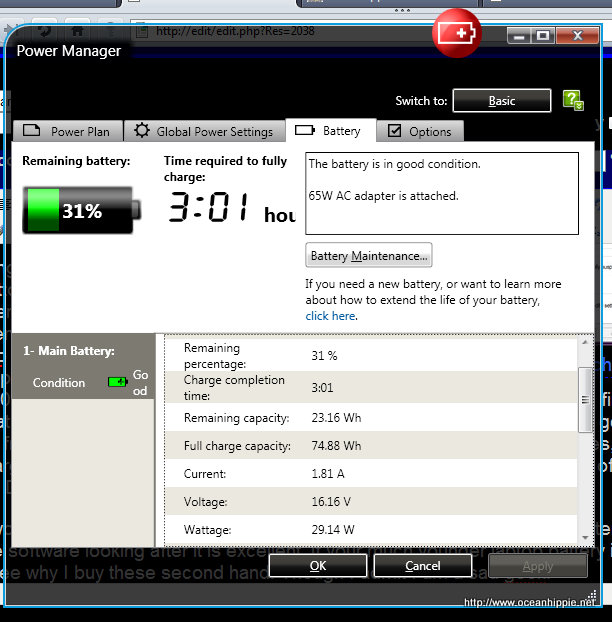
Task: Open Battery Maintenance dialog
Action: click(369, 256)
